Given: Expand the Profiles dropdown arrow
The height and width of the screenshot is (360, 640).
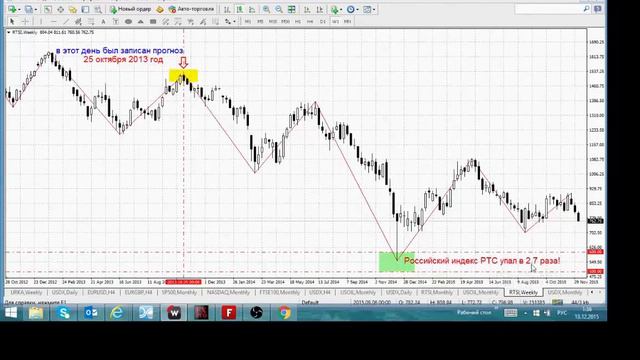Looking at the screenshot, I should pos(36,9).
